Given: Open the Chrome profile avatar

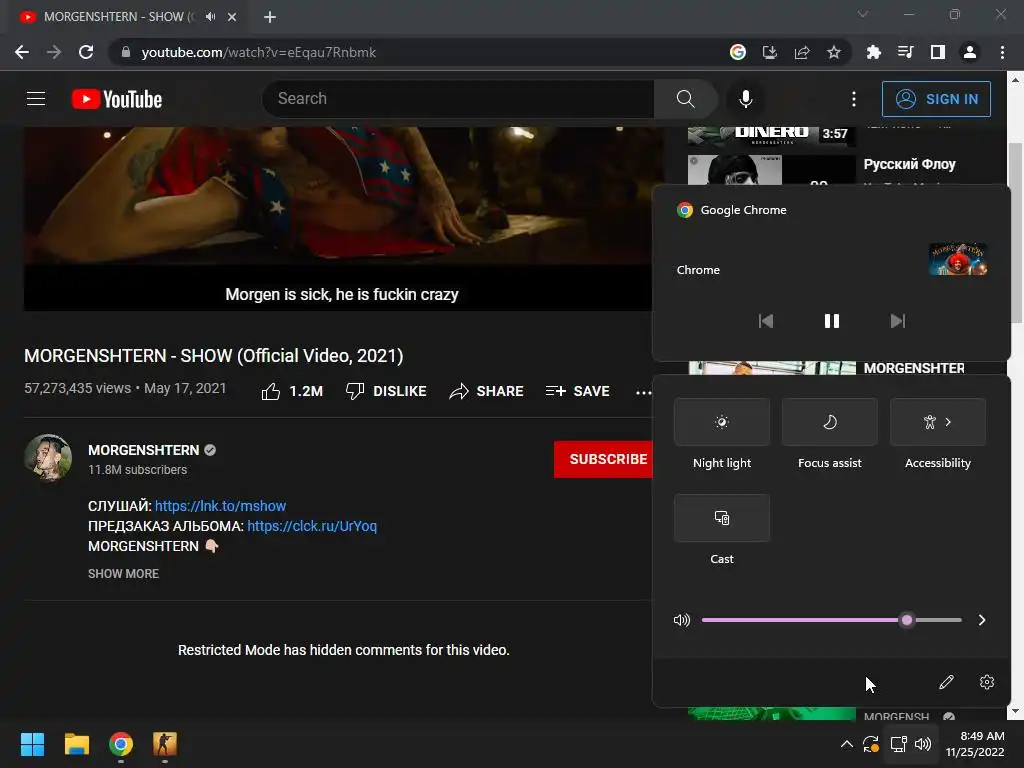Looking at the screenshot, I should [970, 52].
